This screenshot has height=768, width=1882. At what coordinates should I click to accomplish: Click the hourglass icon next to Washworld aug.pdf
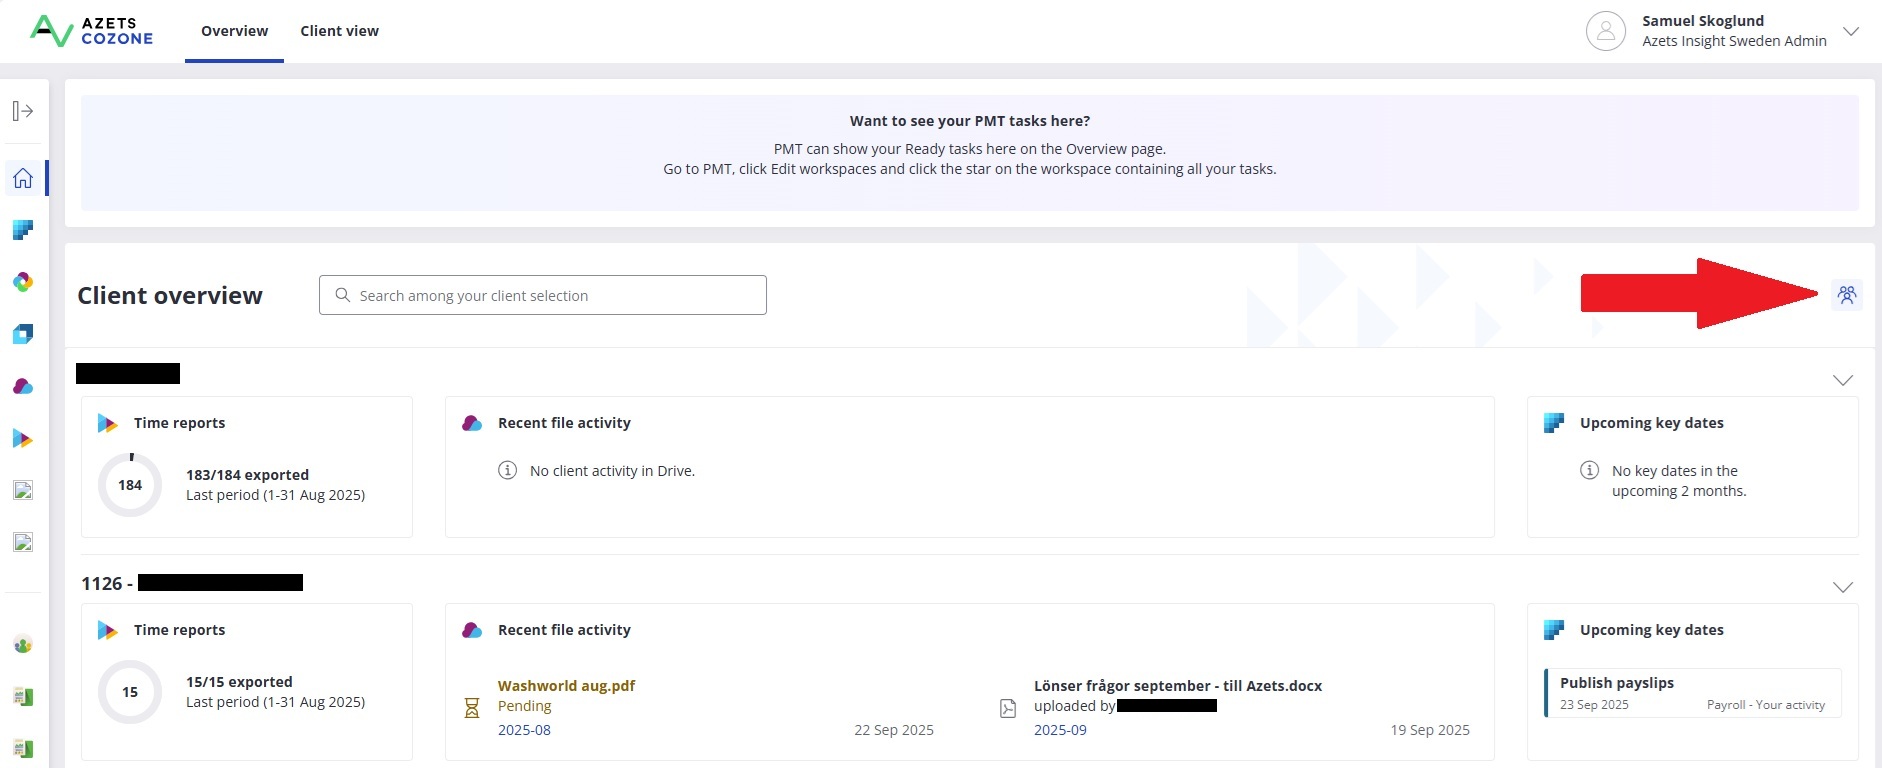tap(472, 708)
